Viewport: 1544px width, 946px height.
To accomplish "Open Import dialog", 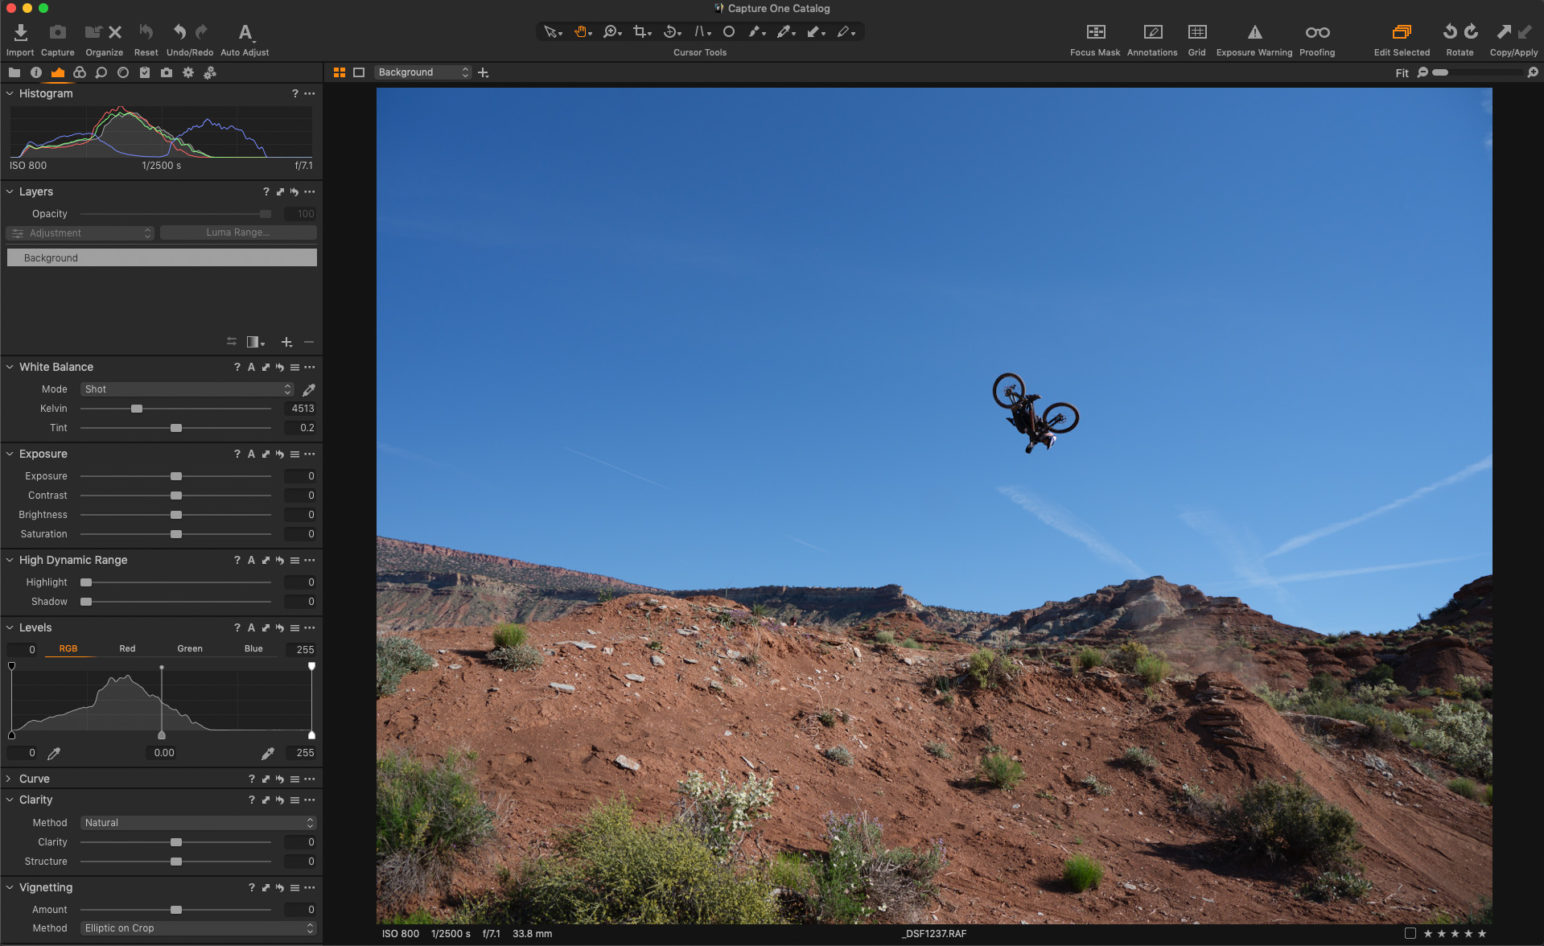I will point(19,31).
